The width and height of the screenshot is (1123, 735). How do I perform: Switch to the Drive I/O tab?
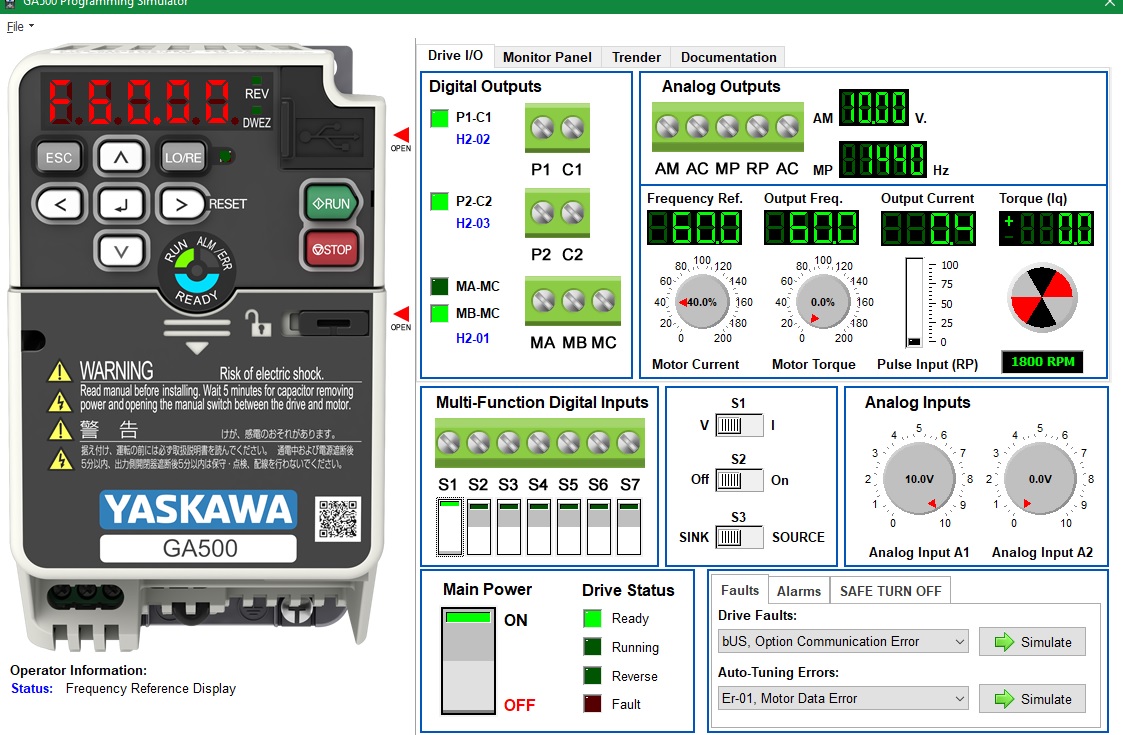point(456,56)
